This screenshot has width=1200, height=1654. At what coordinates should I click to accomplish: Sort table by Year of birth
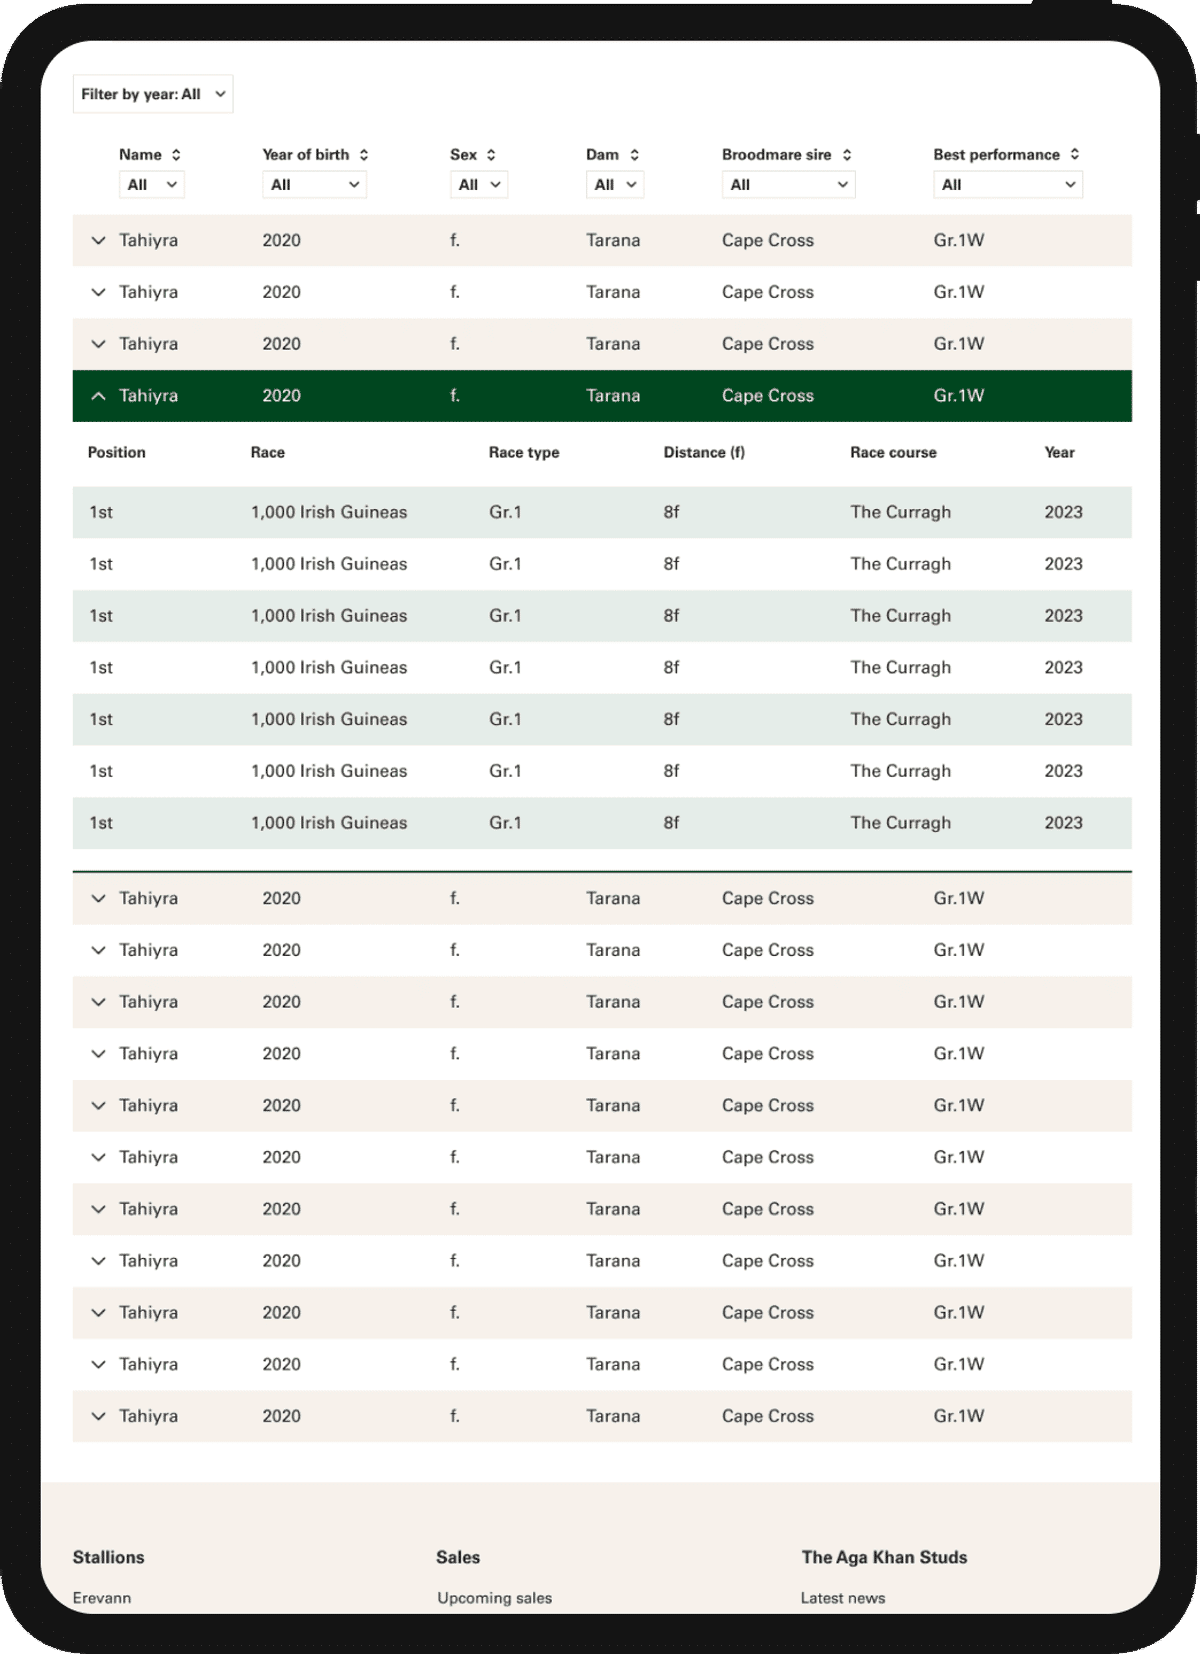coord(364,155)
